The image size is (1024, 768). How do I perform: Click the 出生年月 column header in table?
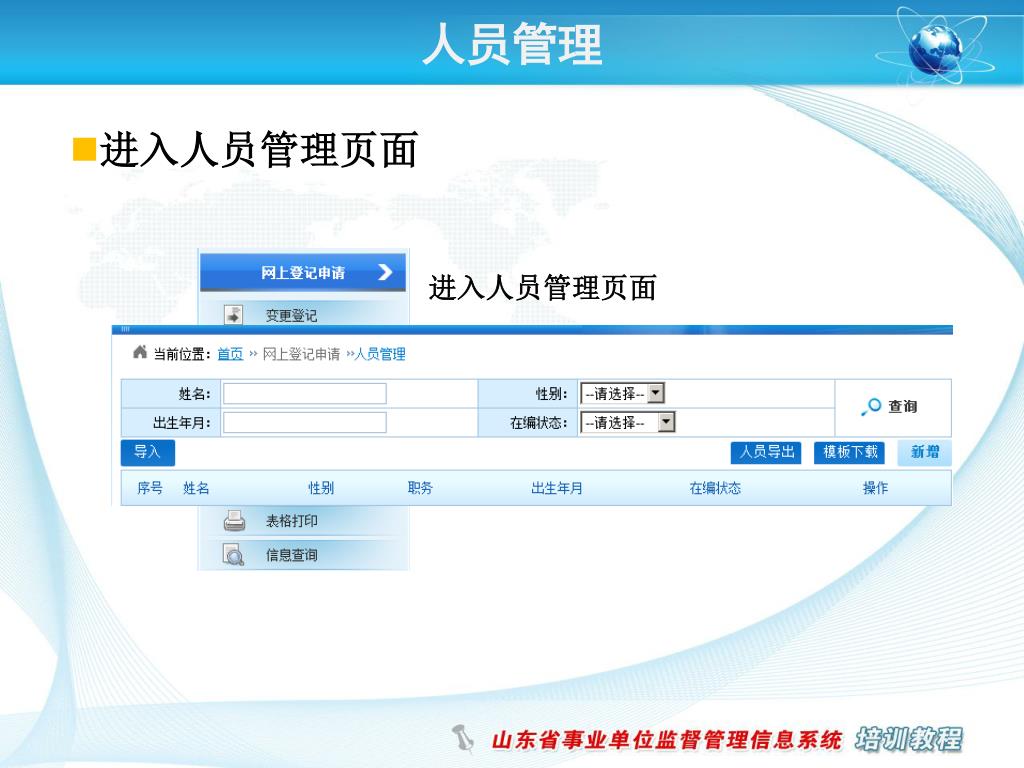pos(556,488)
